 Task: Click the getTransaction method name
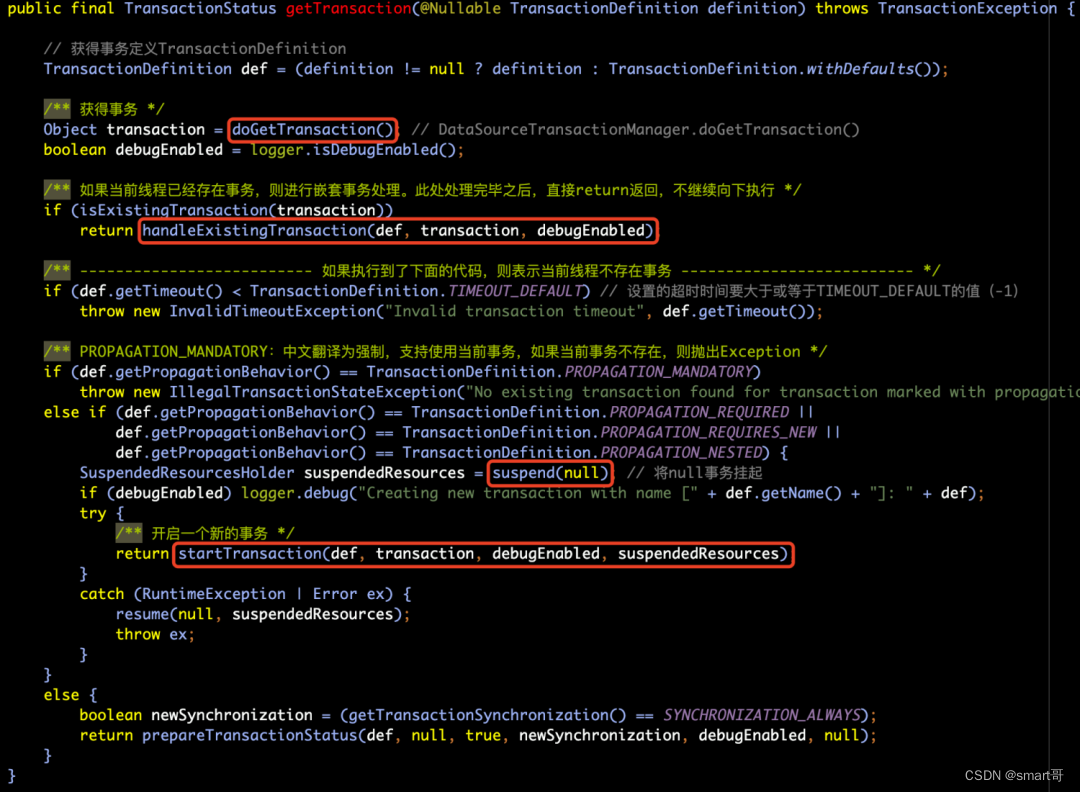click(x=349, y=9)
